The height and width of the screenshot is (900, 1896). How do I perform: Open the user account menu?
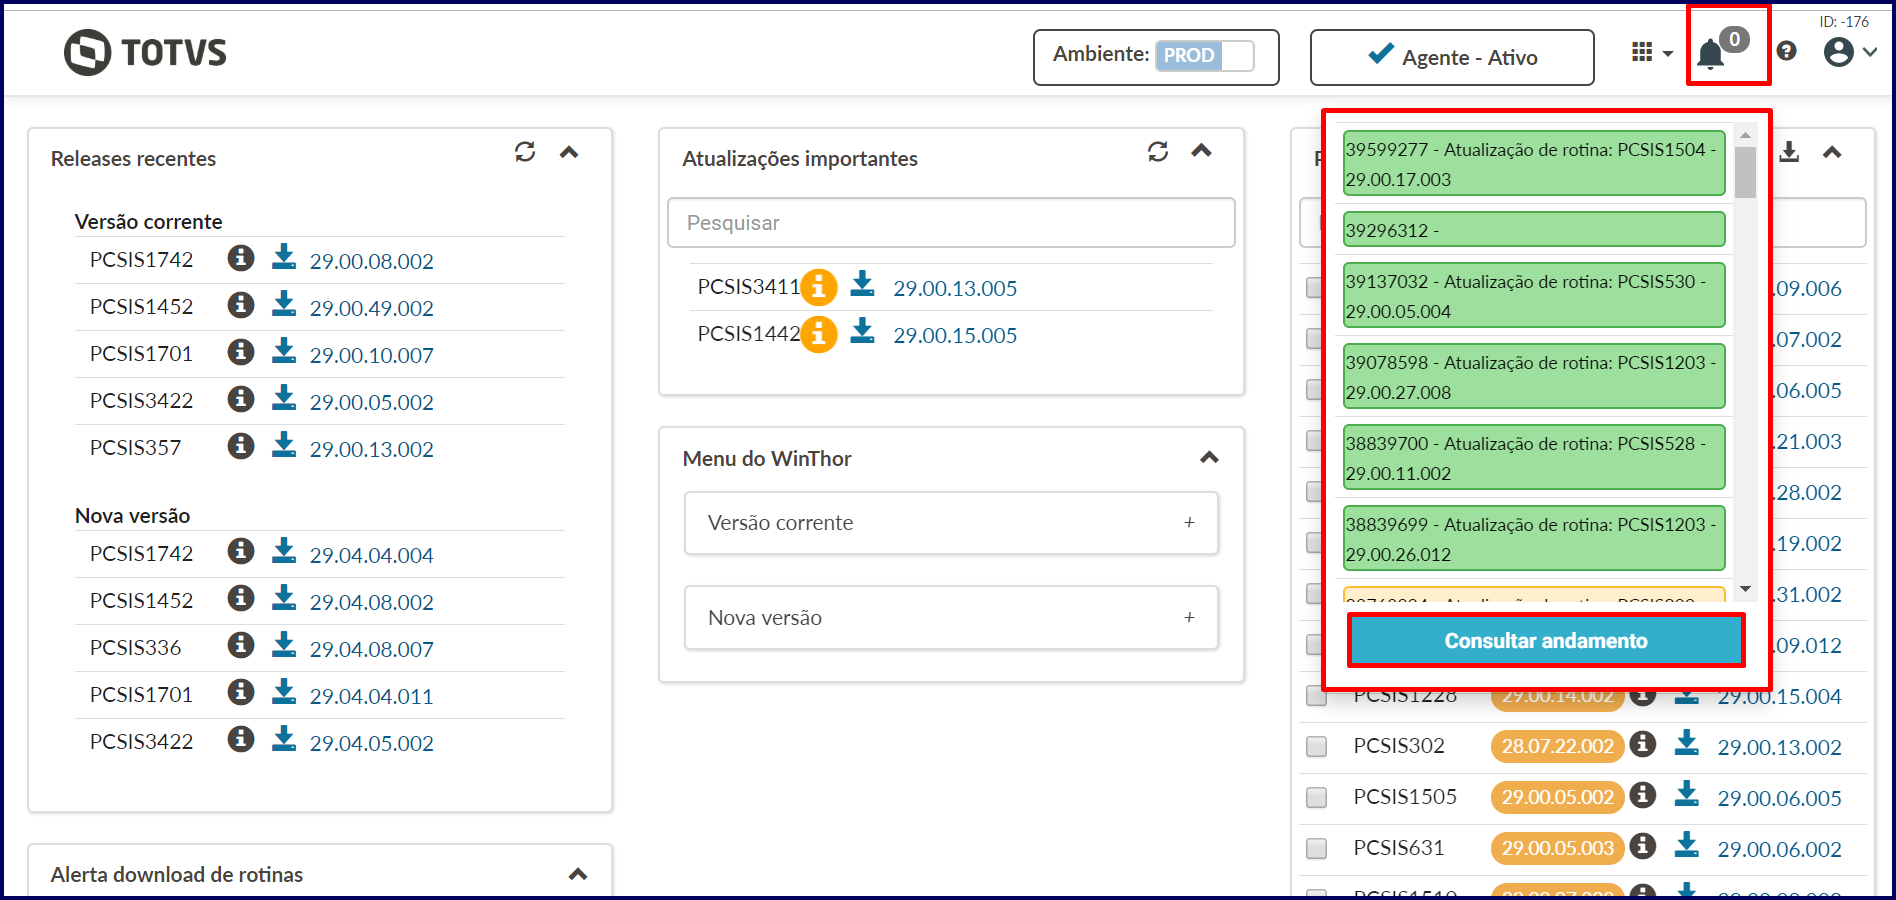pos(1850,52)
